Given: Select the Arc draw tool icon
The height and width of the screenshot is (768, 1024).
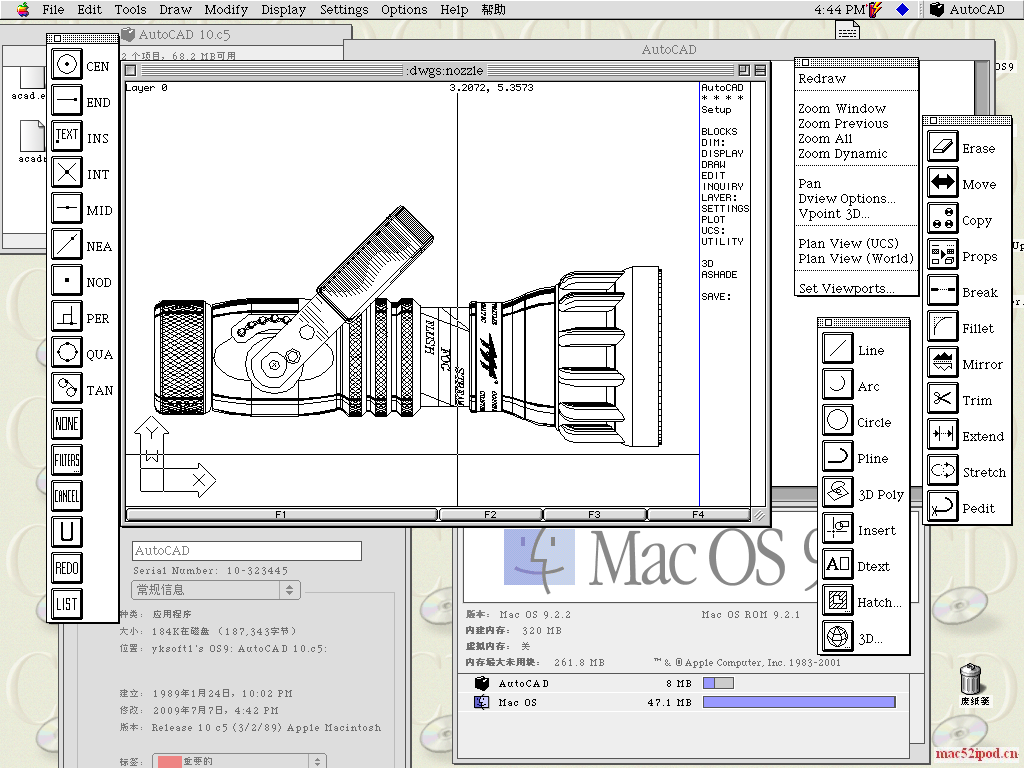Looking at the screenshot, I should pos(837,384).
